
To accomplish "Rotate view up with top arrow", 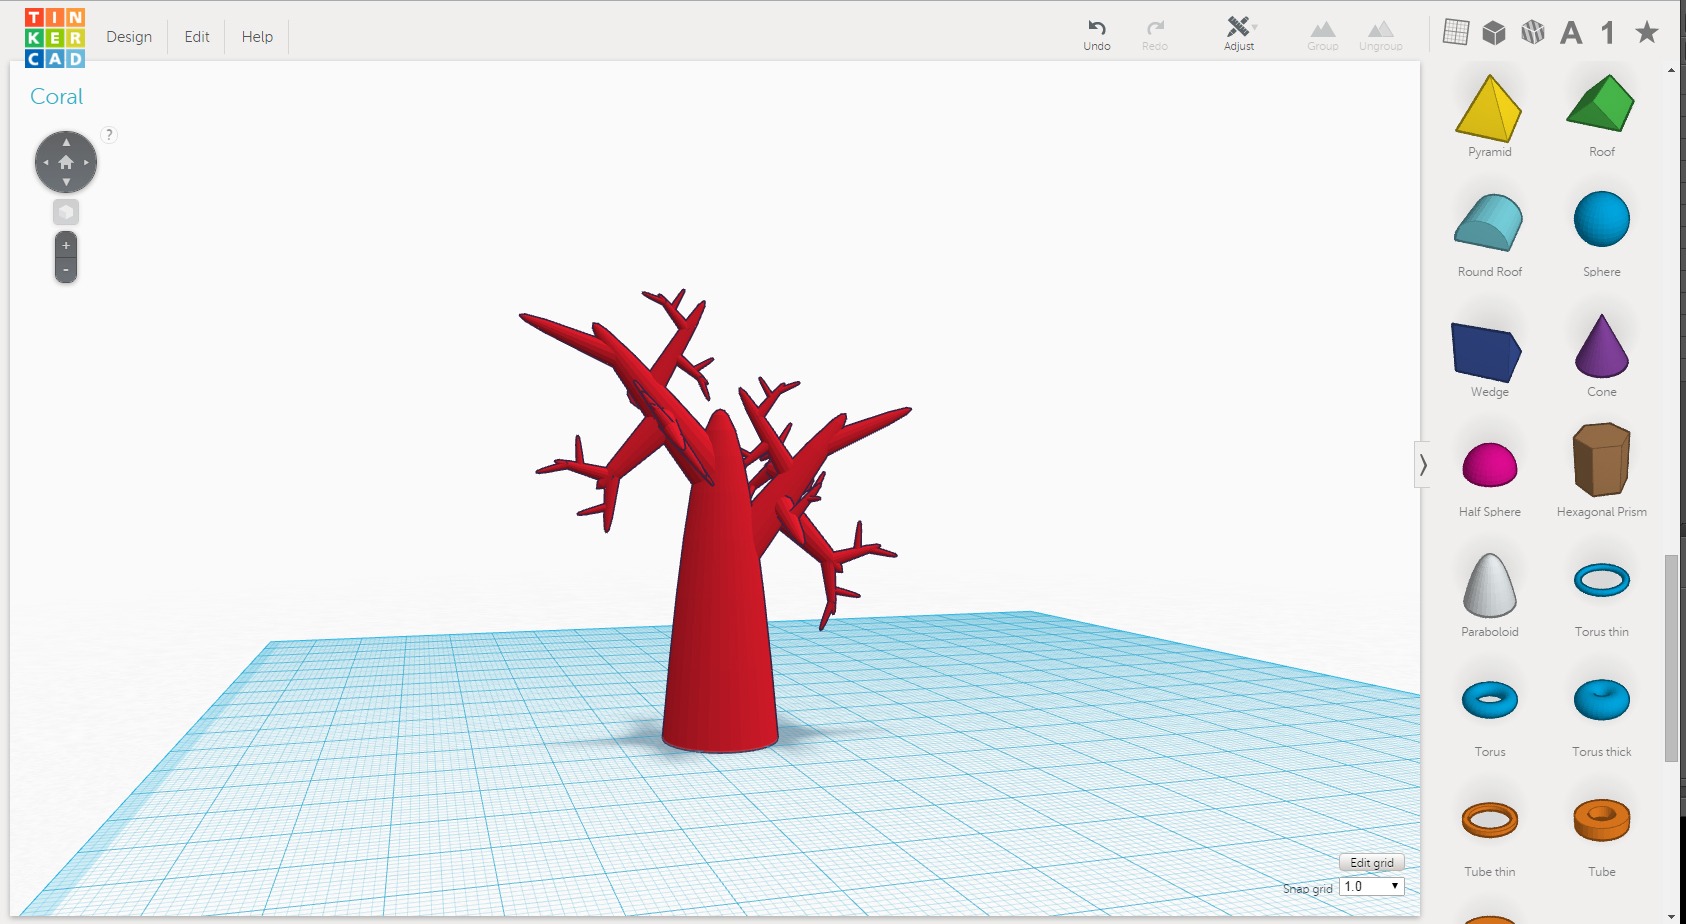I will coord(66,142).
